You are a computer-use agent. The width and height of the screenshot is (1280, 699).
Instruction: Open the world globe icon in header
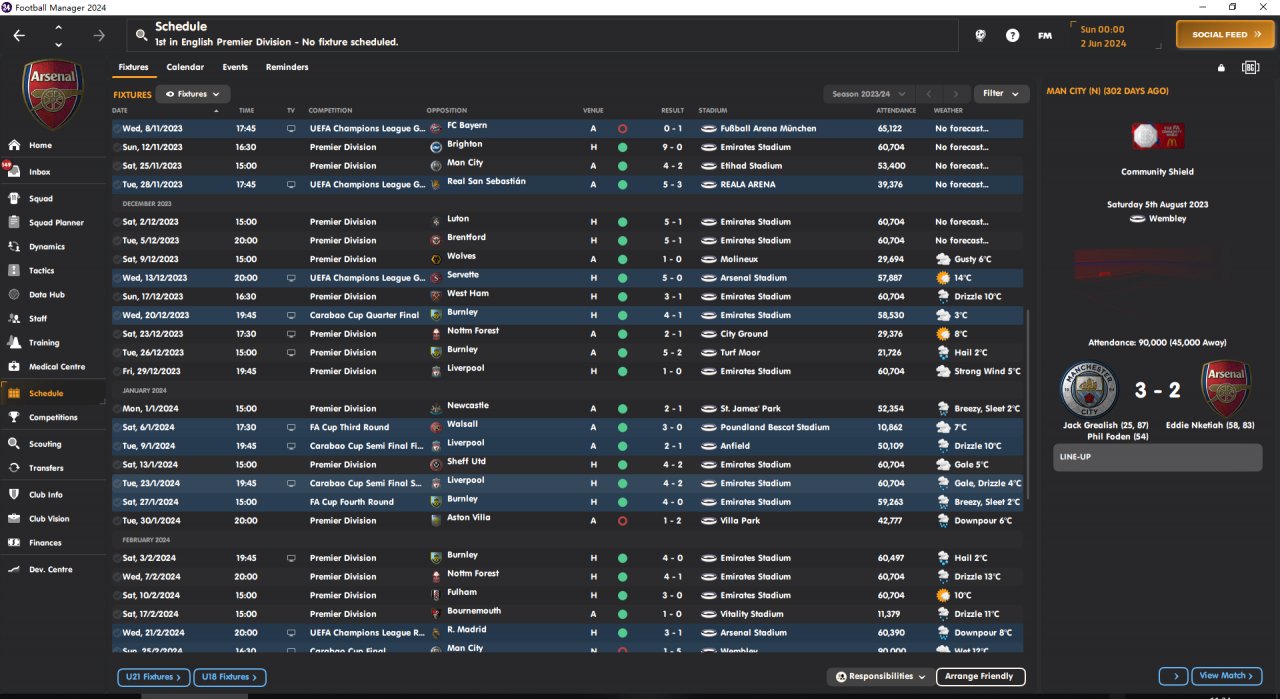(981, 35)
